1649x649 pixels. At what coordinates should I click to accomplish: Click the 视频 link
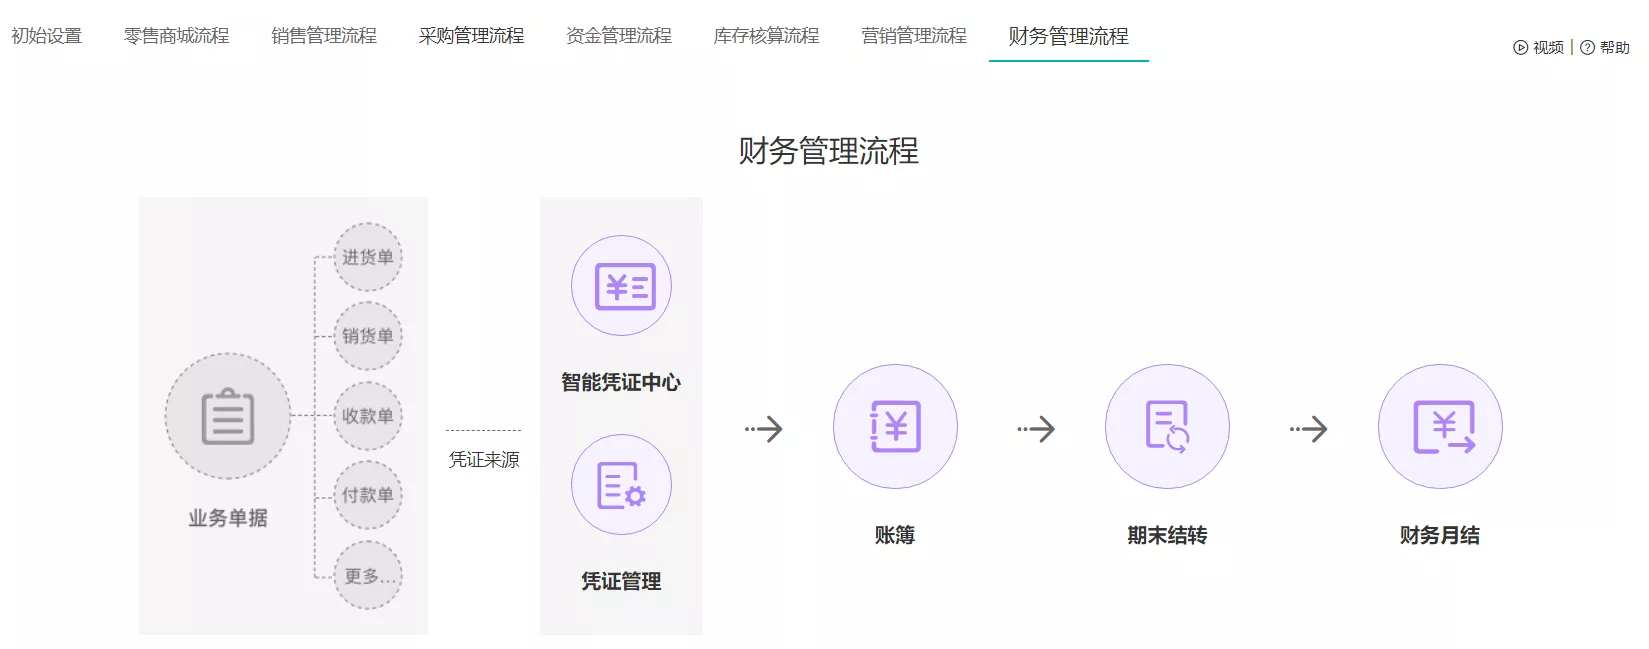pos(1548,47)
